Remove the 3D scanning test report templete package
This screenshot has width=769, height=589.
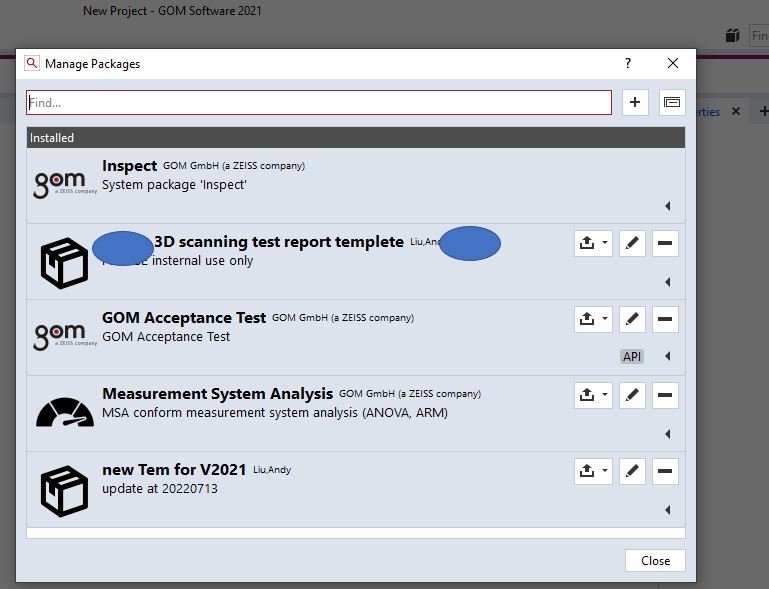pyautogui.click(x=665, y=243)
